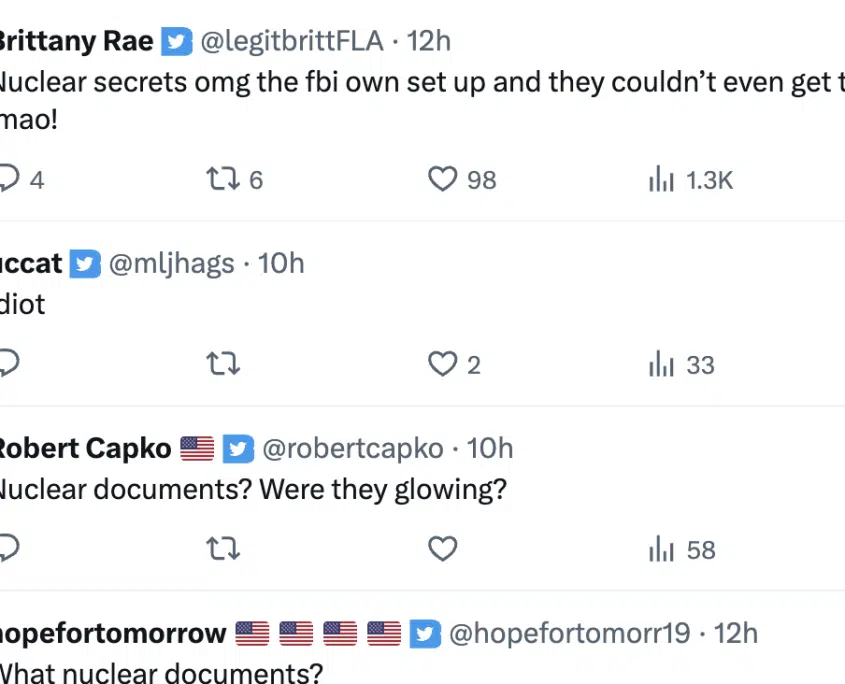The image size is (845, 684).
Task: Retweet Robert Capko's tweet
Action: point(223,549)
